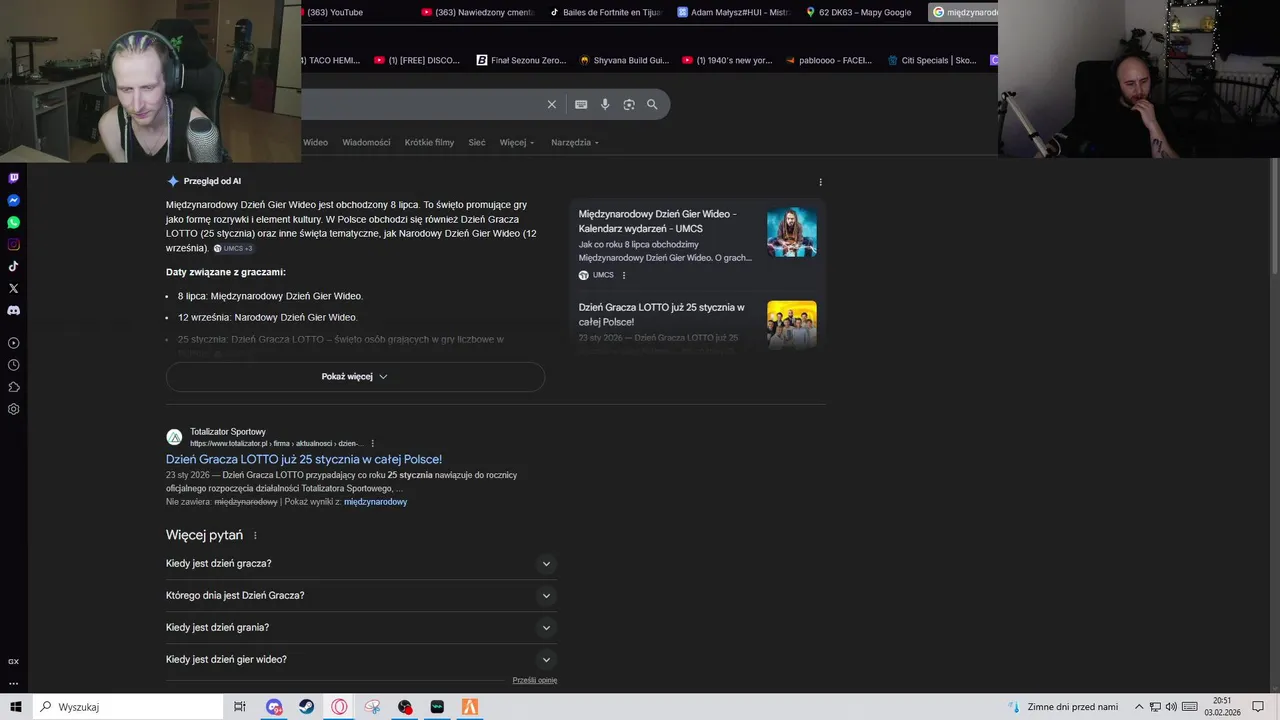Open Steam from the taskbar

(x=307, y=707)
